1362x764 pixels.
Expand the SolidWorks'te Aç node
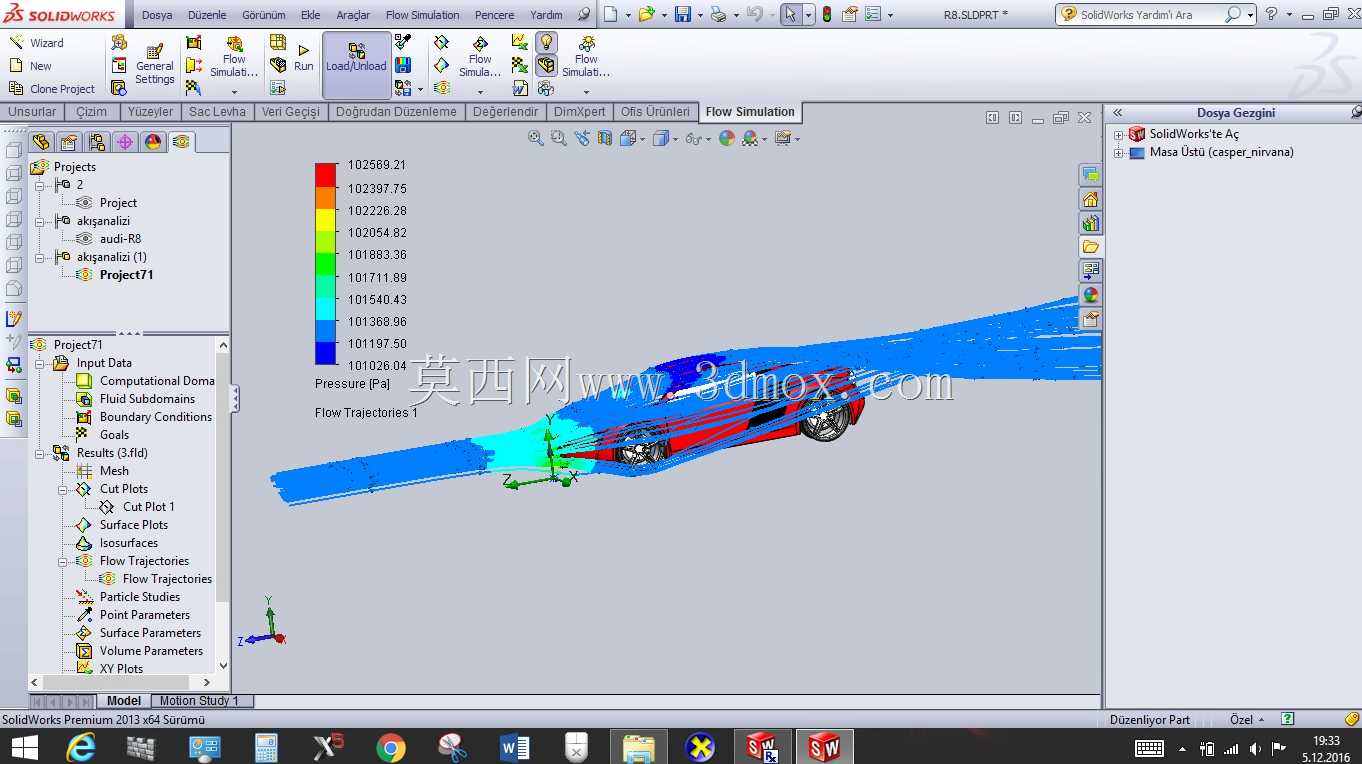click(x=1119, y=135)
